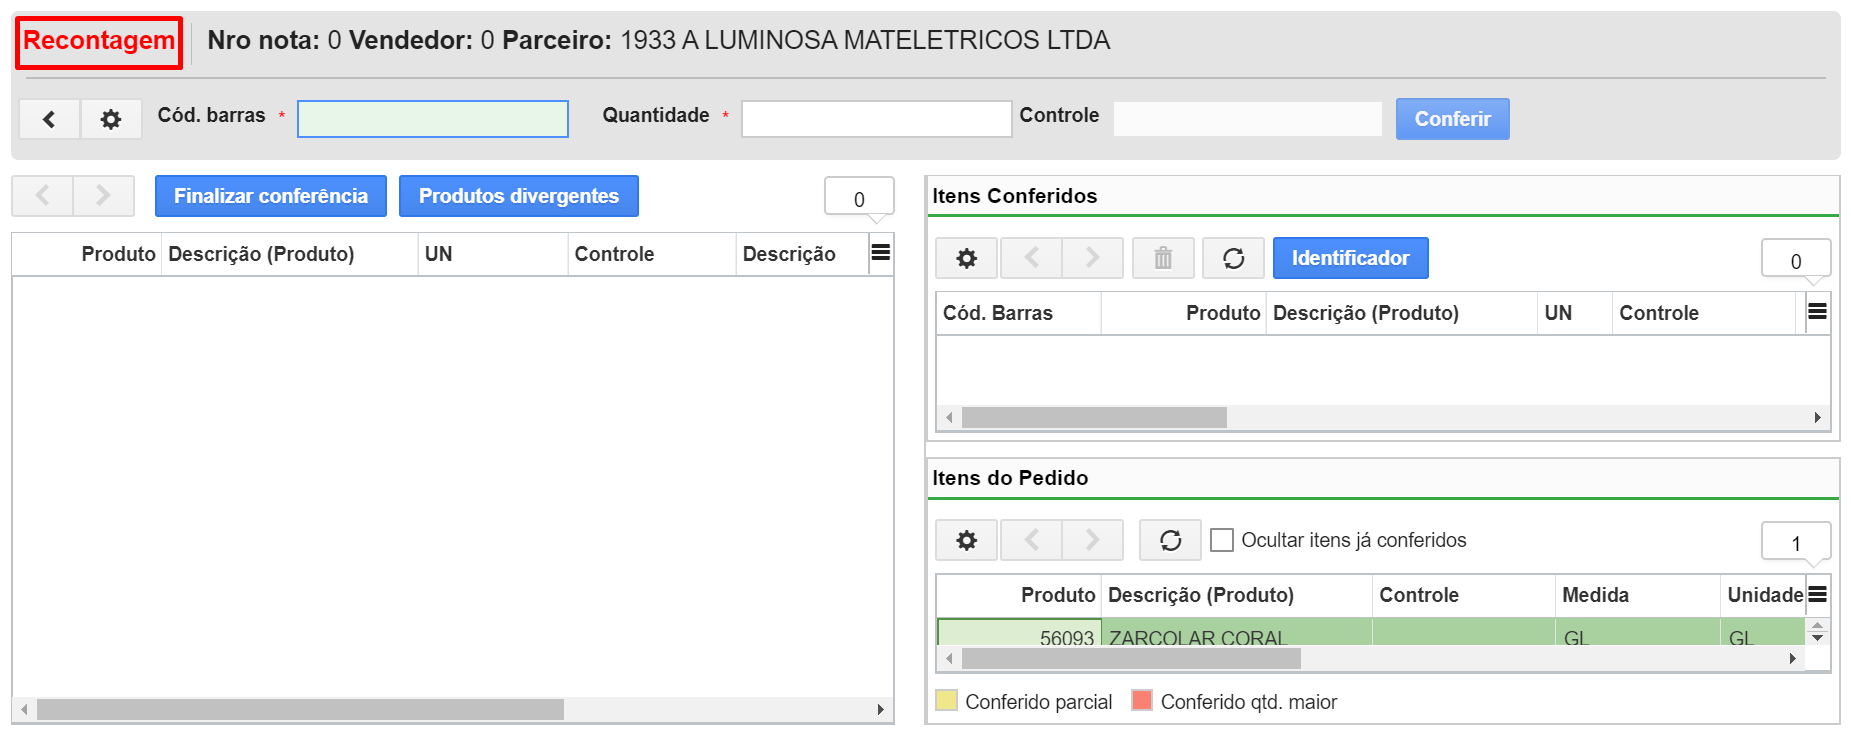Click ZARCOLAR CORAL description cell

coord(1236,633)
